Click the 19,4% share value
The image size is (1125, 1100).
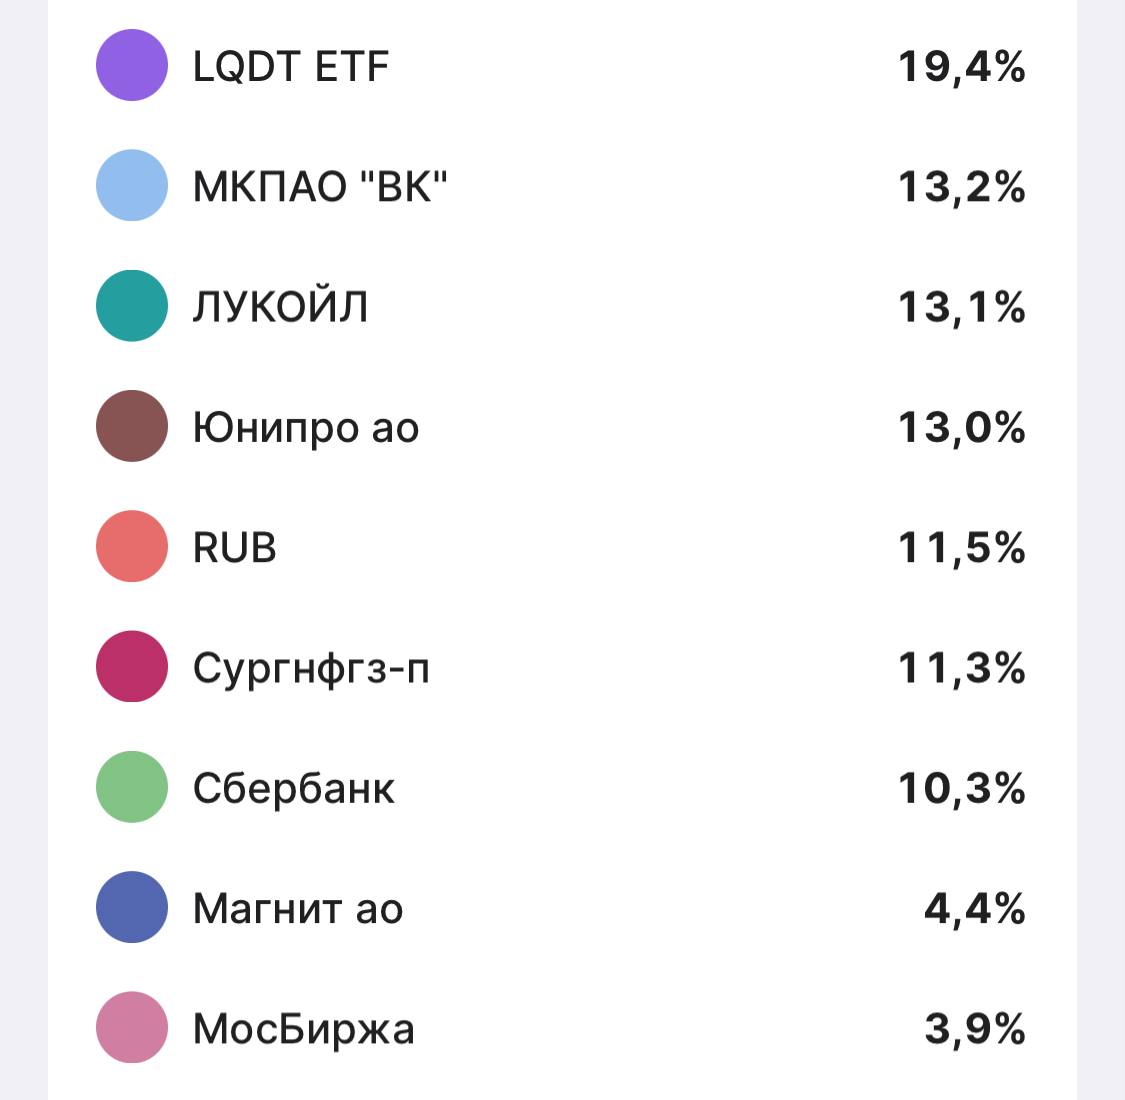961,67
